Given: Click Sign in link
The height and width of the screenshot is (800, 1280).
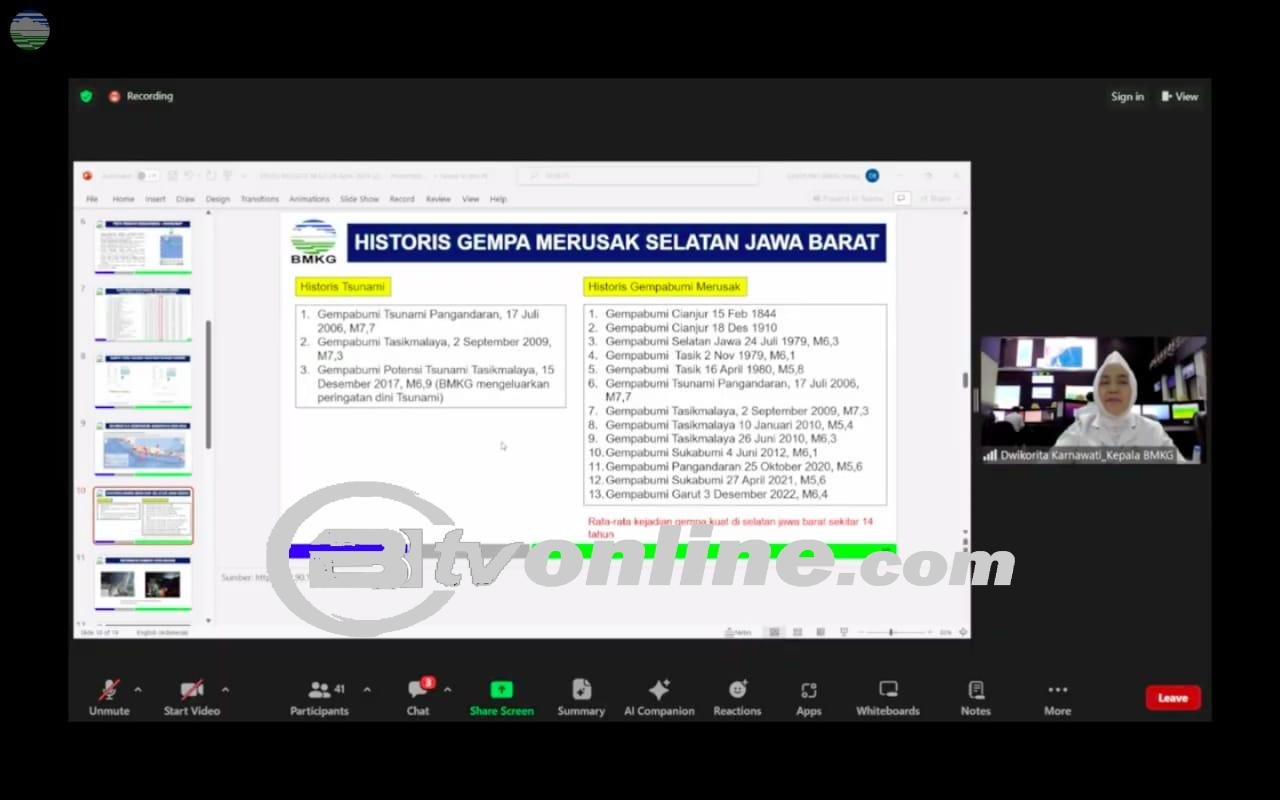Looking at the screenshot, I should [1127, 97].
